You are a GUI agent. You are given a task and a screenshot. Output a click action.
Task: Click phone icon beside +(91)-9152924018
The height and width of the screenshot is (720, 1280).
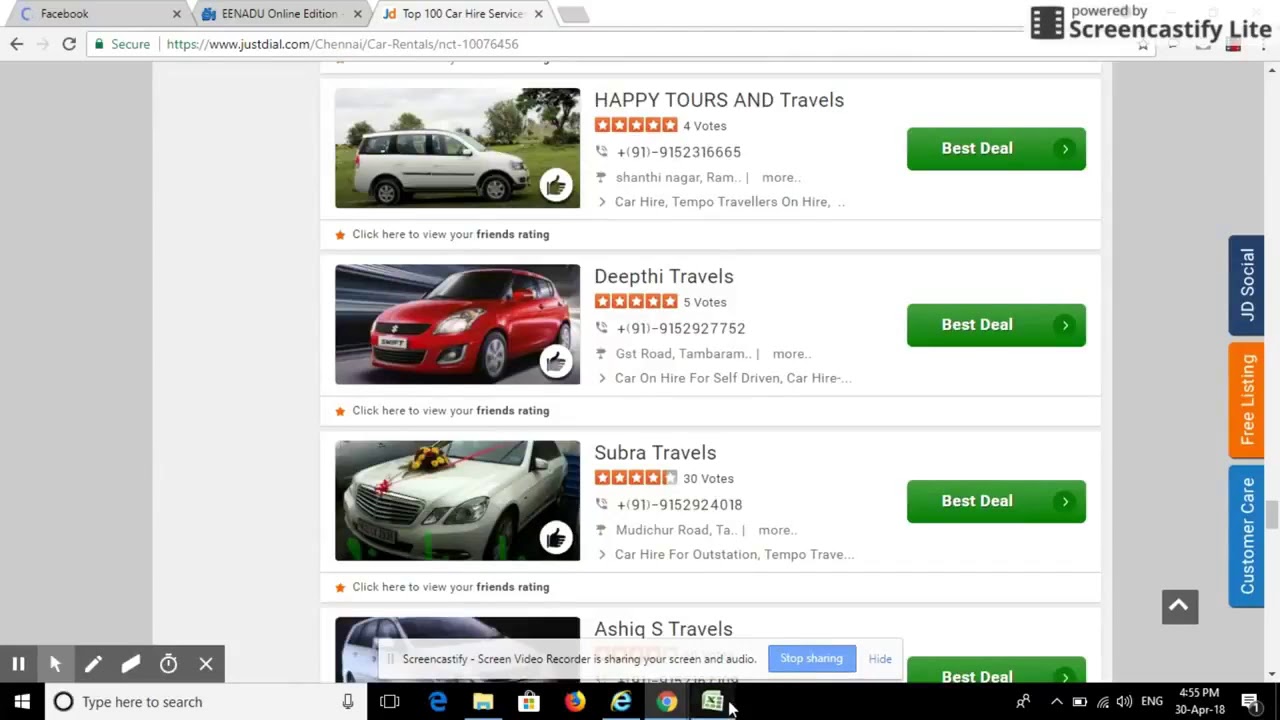point(601,504)
